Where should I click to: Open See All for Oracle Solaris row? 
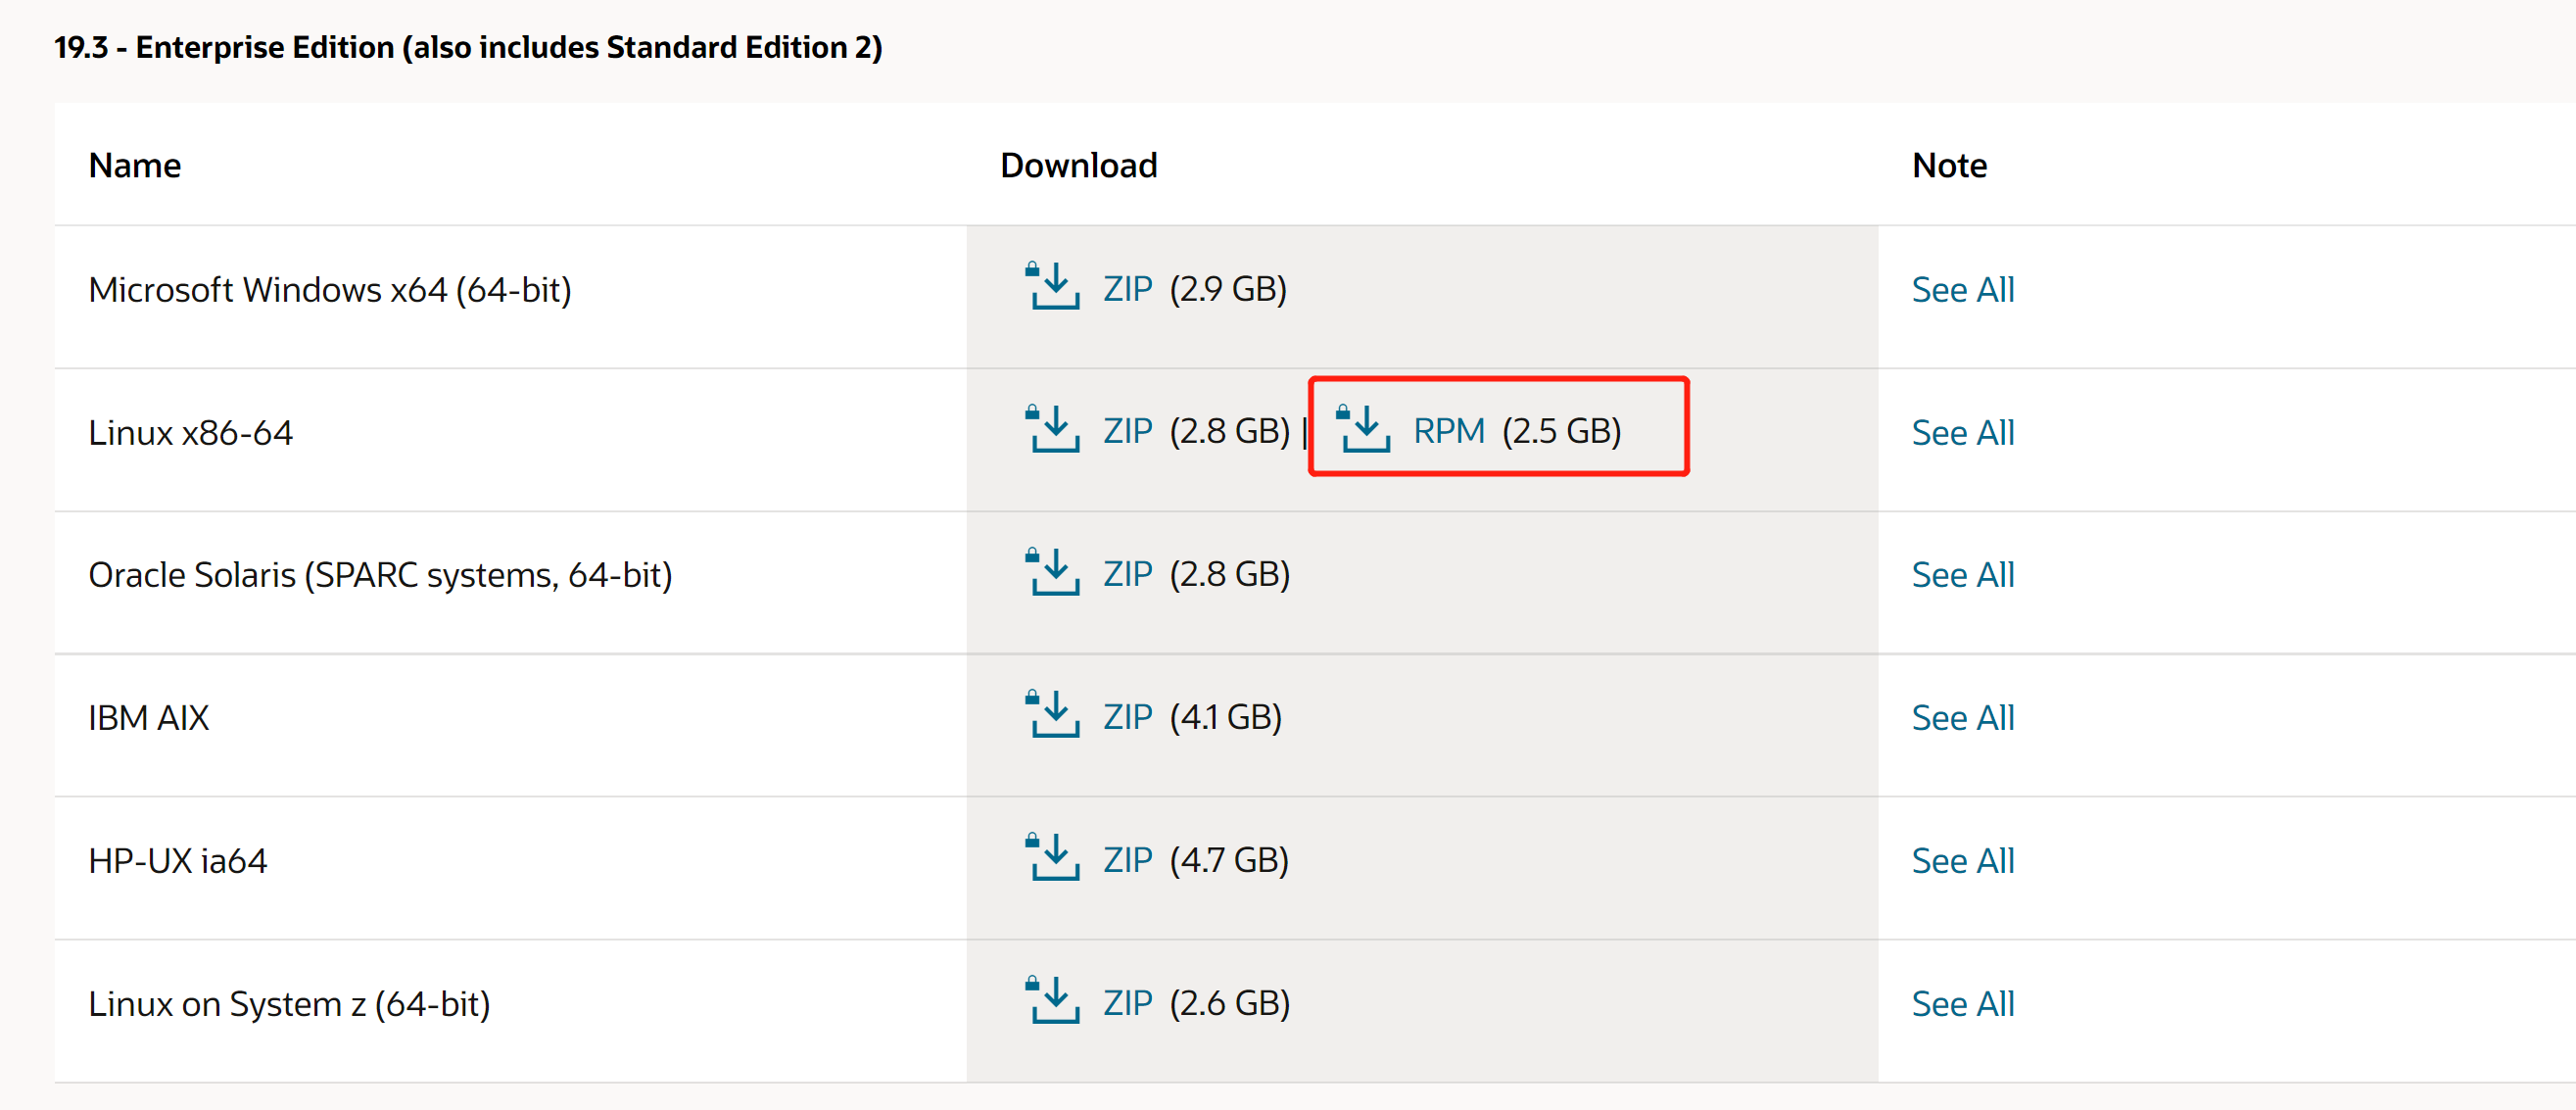click(1962, 576)
